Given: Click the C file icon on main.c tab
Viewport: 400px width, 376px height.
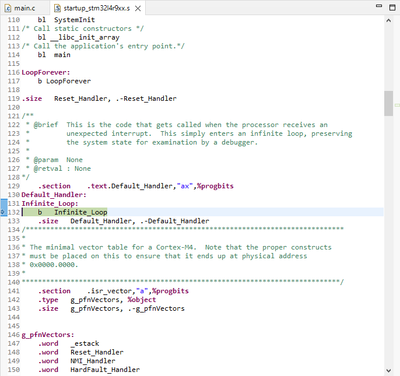Looking at the screenshot, I should click(8, 8).
